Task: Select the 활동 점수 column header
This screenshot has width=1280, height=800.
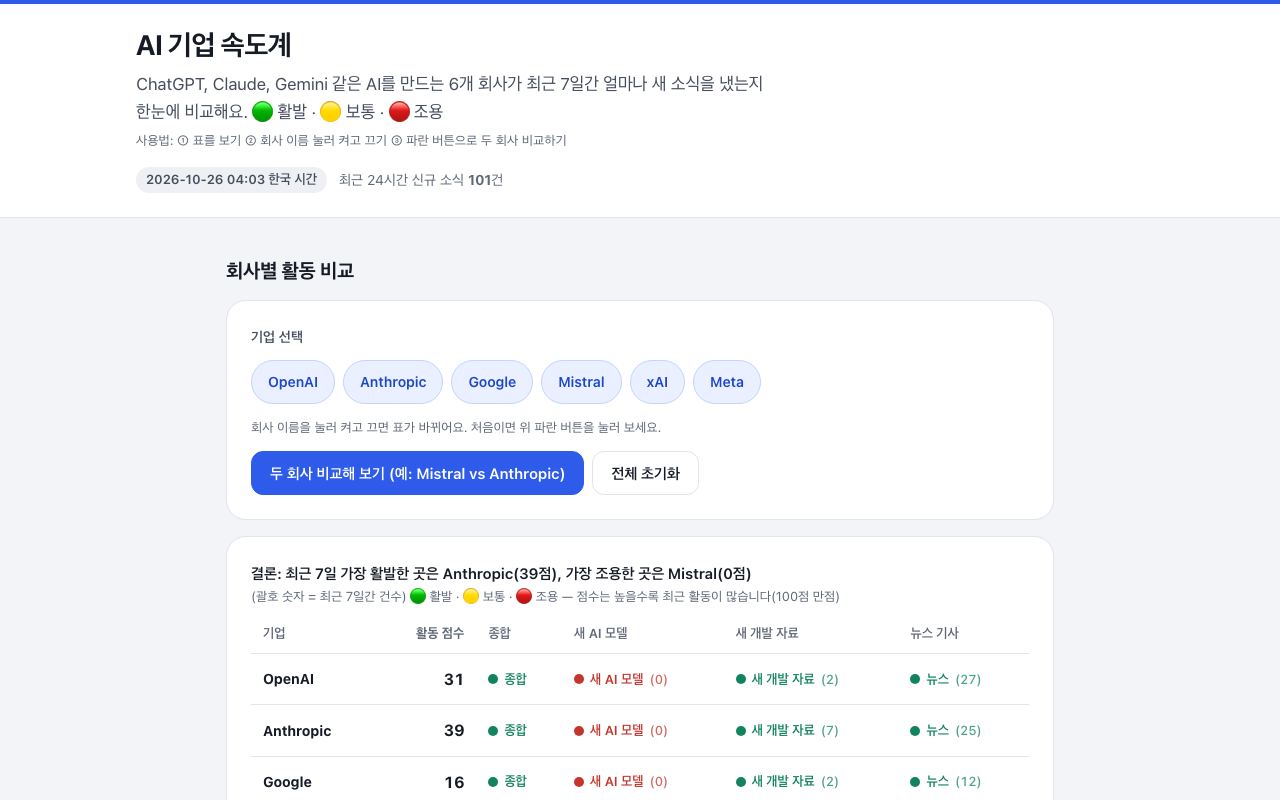Action: point(440,633)
